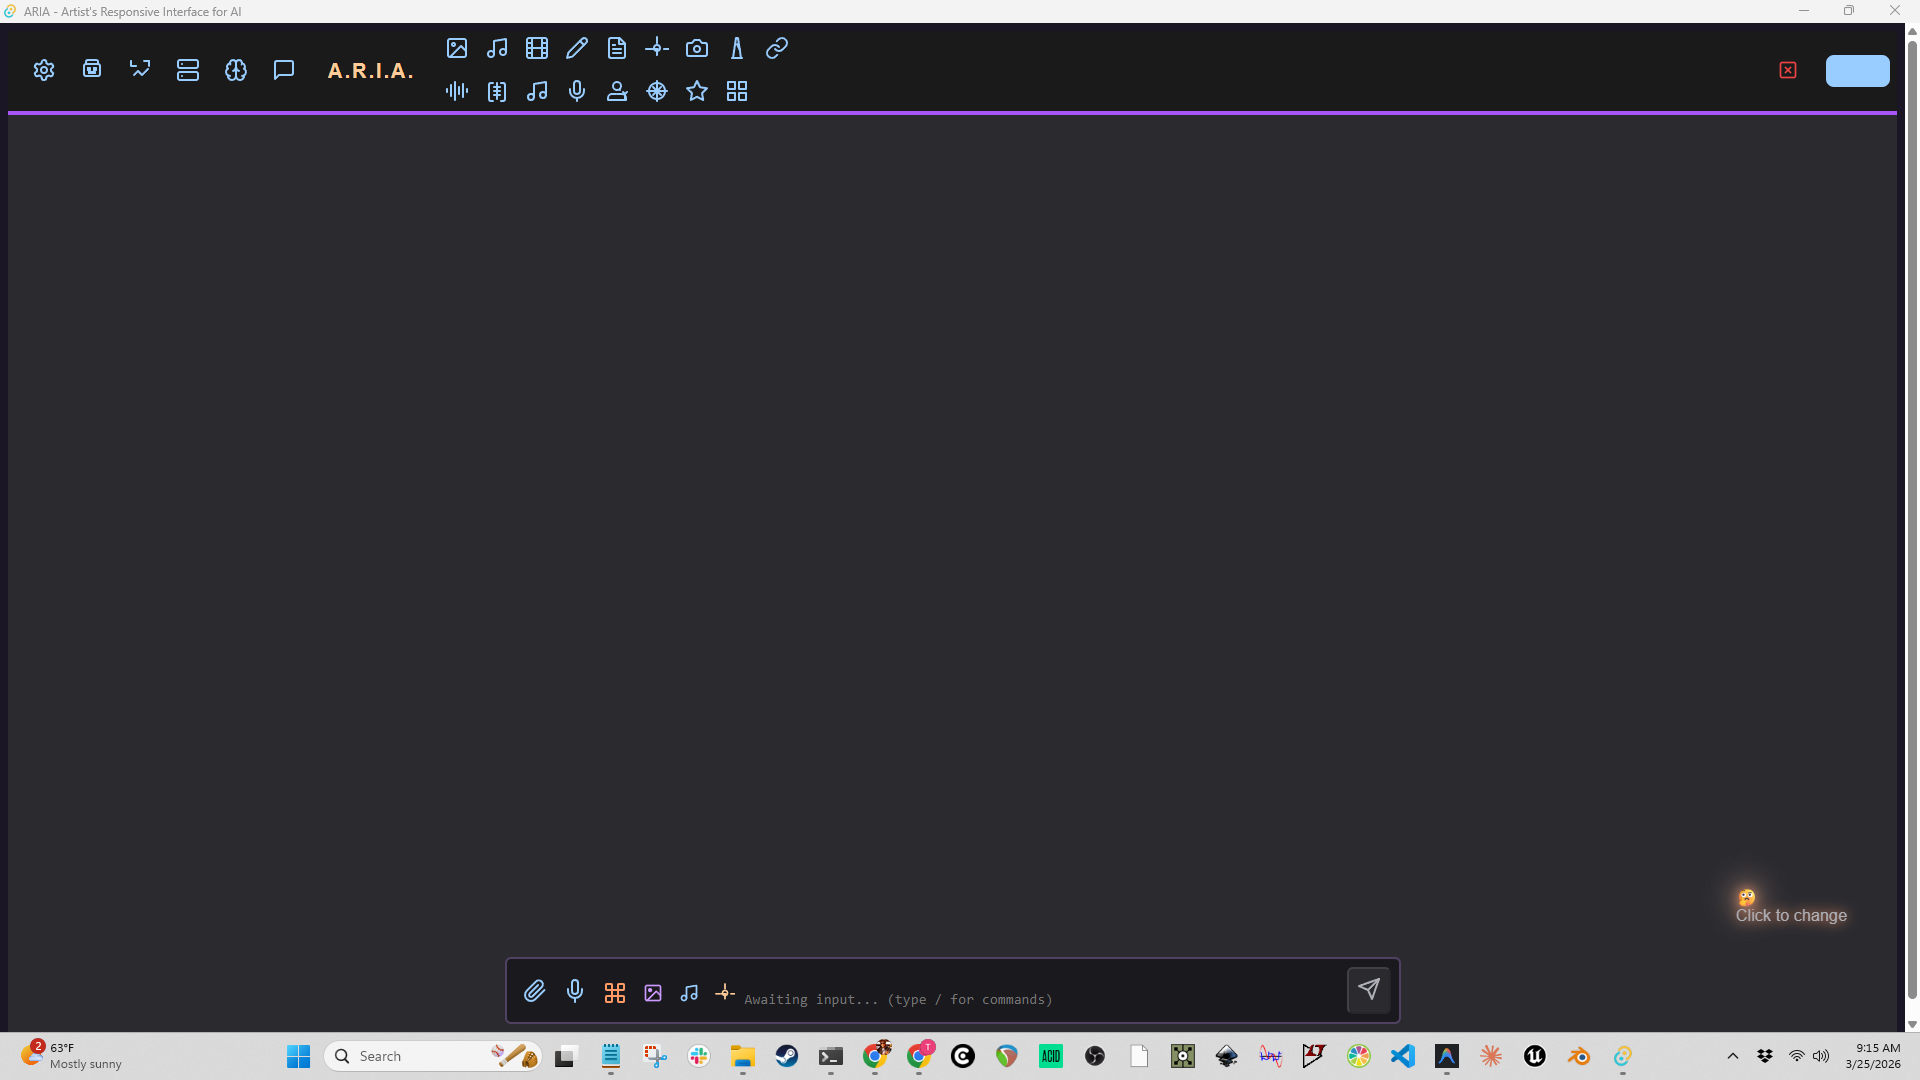The image size is (1920, 1080).
Task: Click the chain link icon
Action: tap(777, 48)
